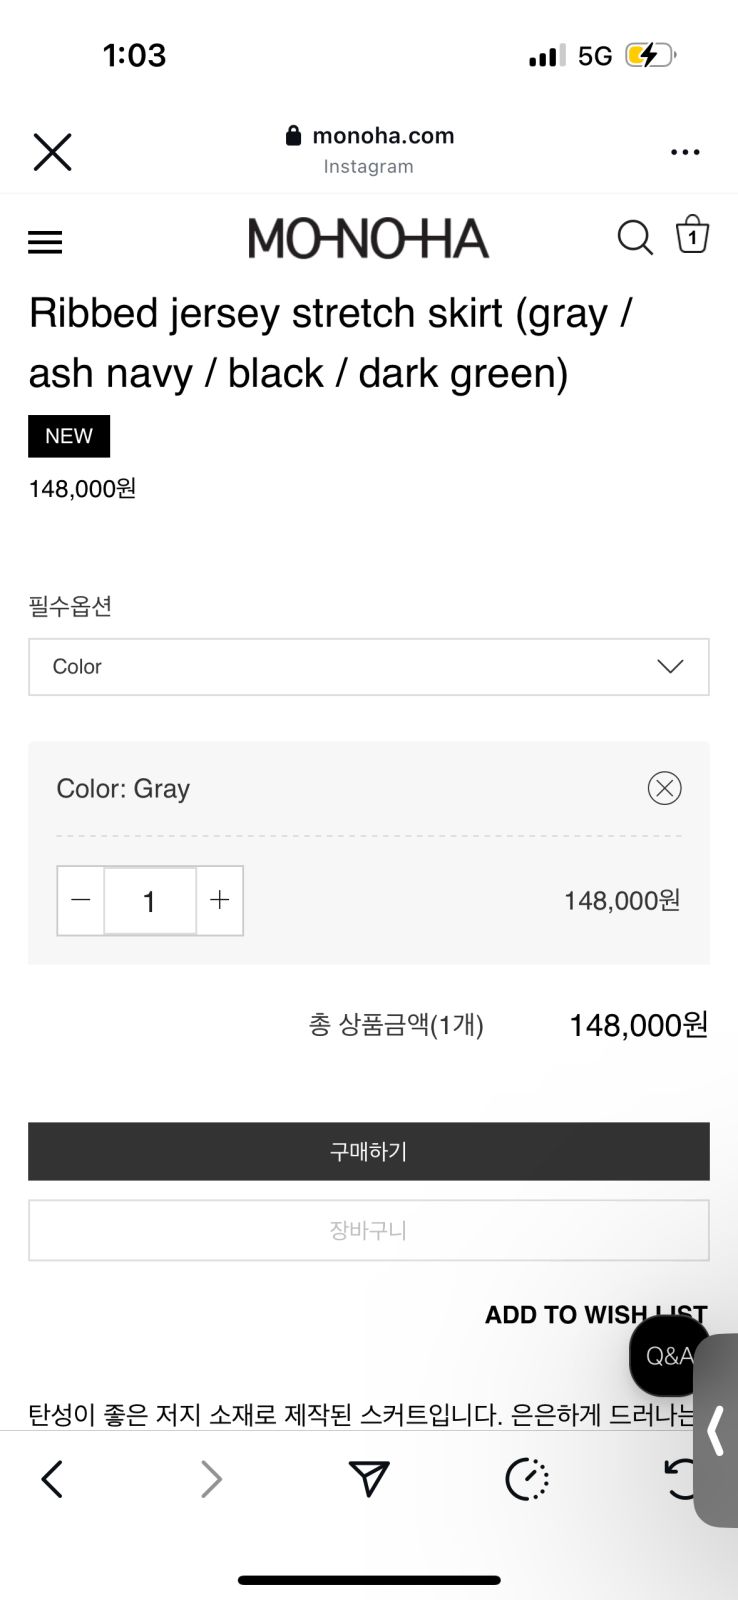
Task: Go to the MONOHA logo homepage
Action: click(368, 239)
